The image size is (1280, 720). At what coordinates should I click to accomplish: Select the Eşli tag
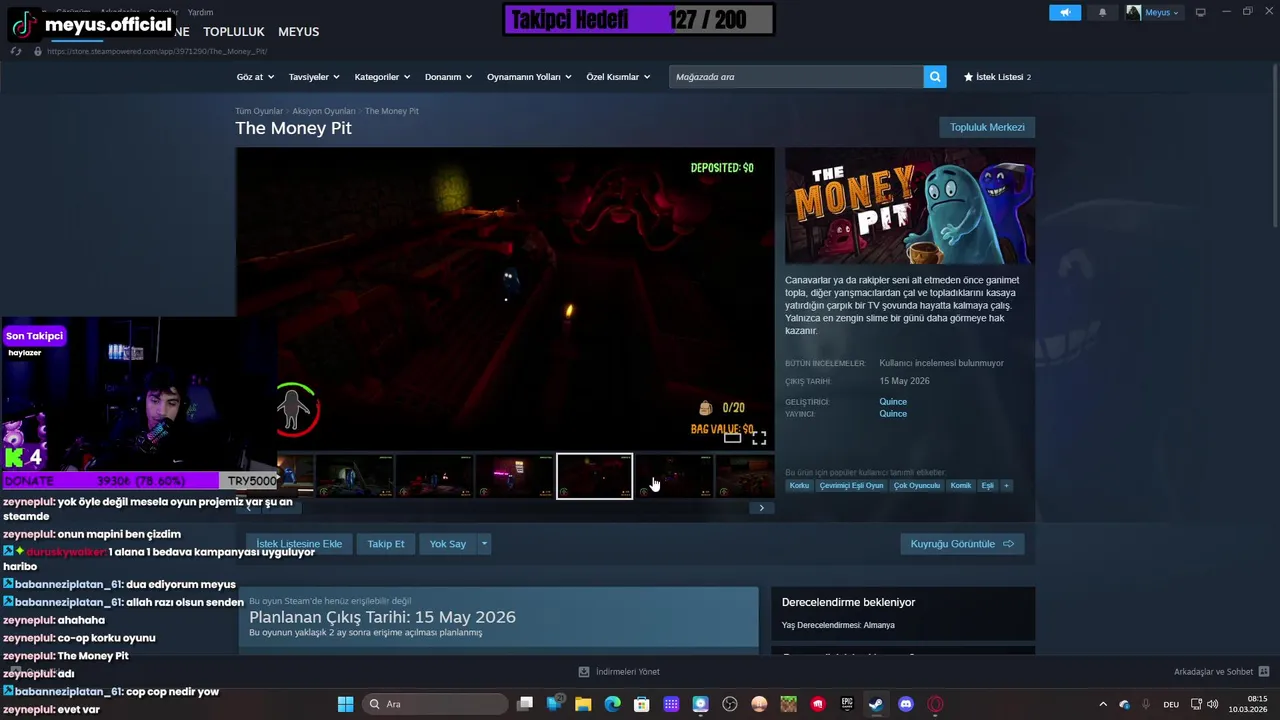pos(987,486)
